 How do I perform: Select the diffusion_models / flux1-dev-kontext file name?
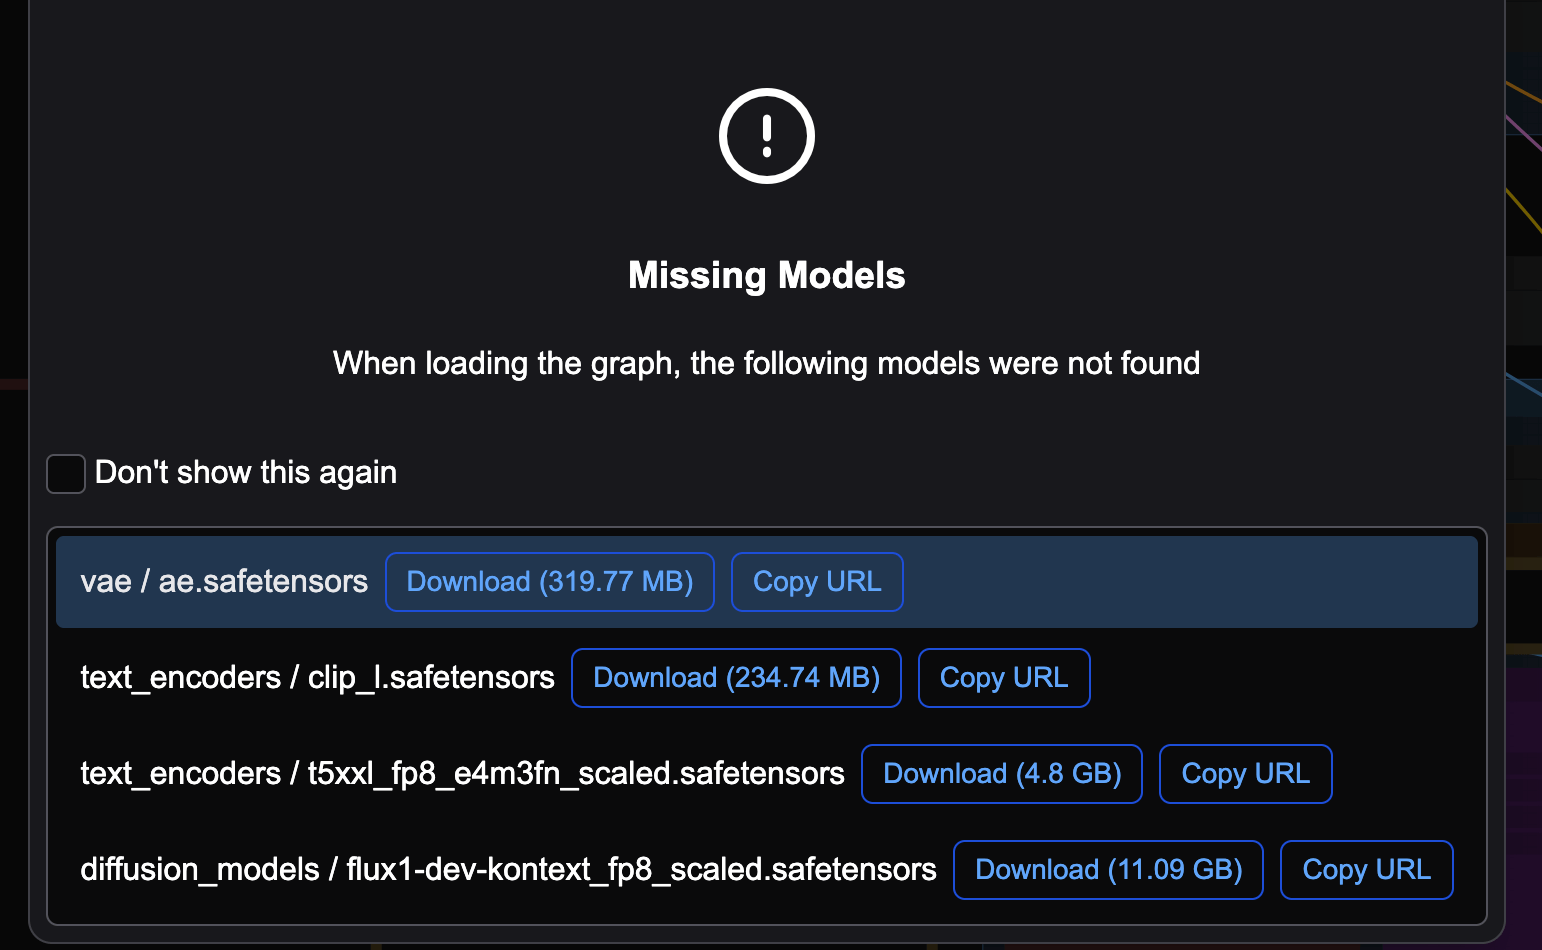point(641,870)
